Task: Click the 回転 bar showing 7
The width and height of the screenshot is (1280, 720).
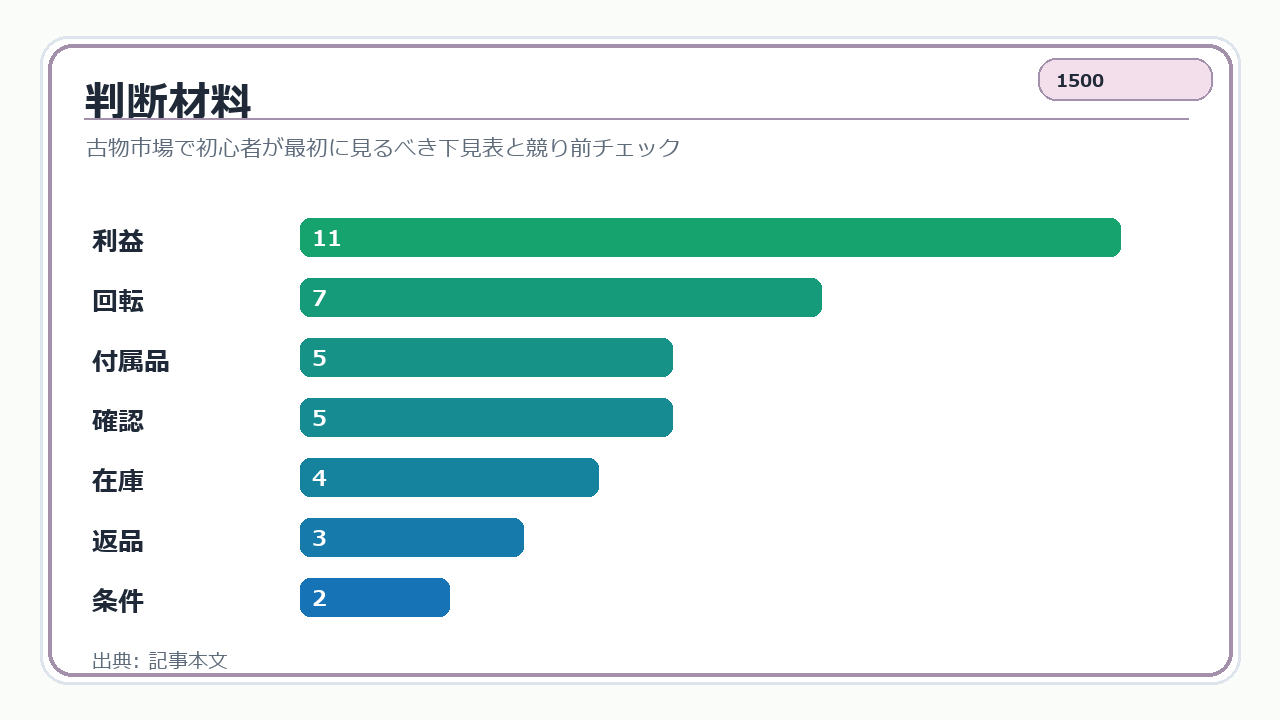Action: [561, 298]
